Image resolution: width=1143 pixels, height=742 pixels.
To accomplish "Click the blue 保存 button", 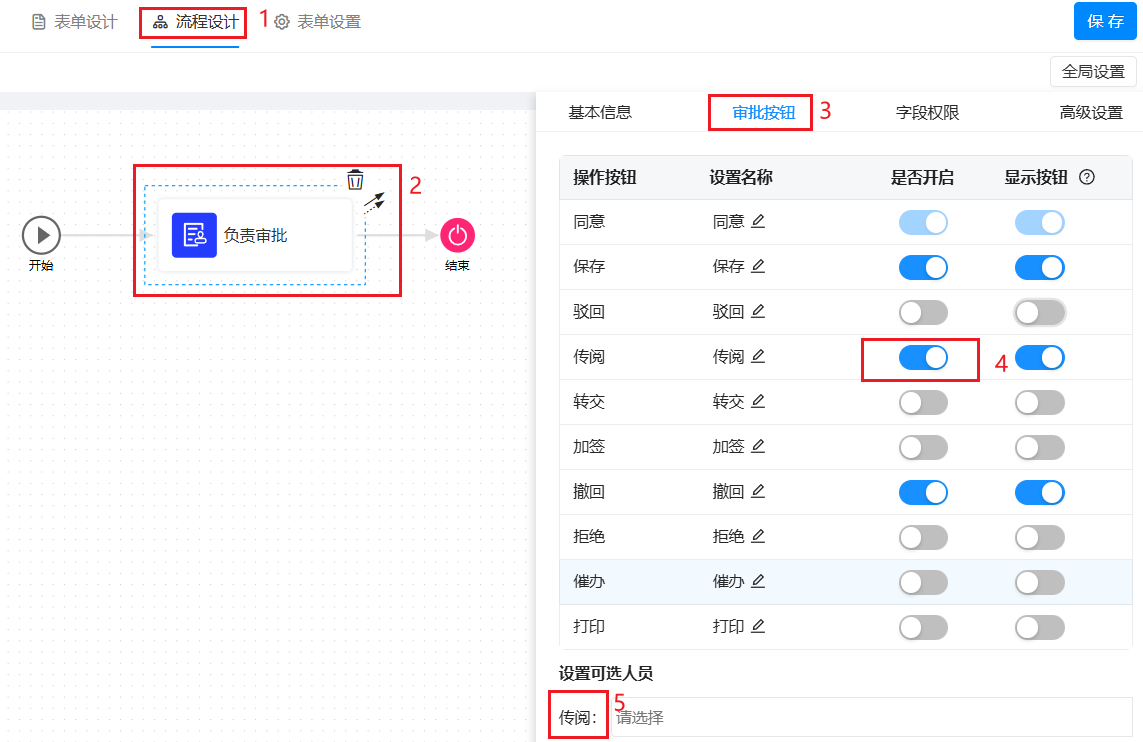I will point(1104,21).
